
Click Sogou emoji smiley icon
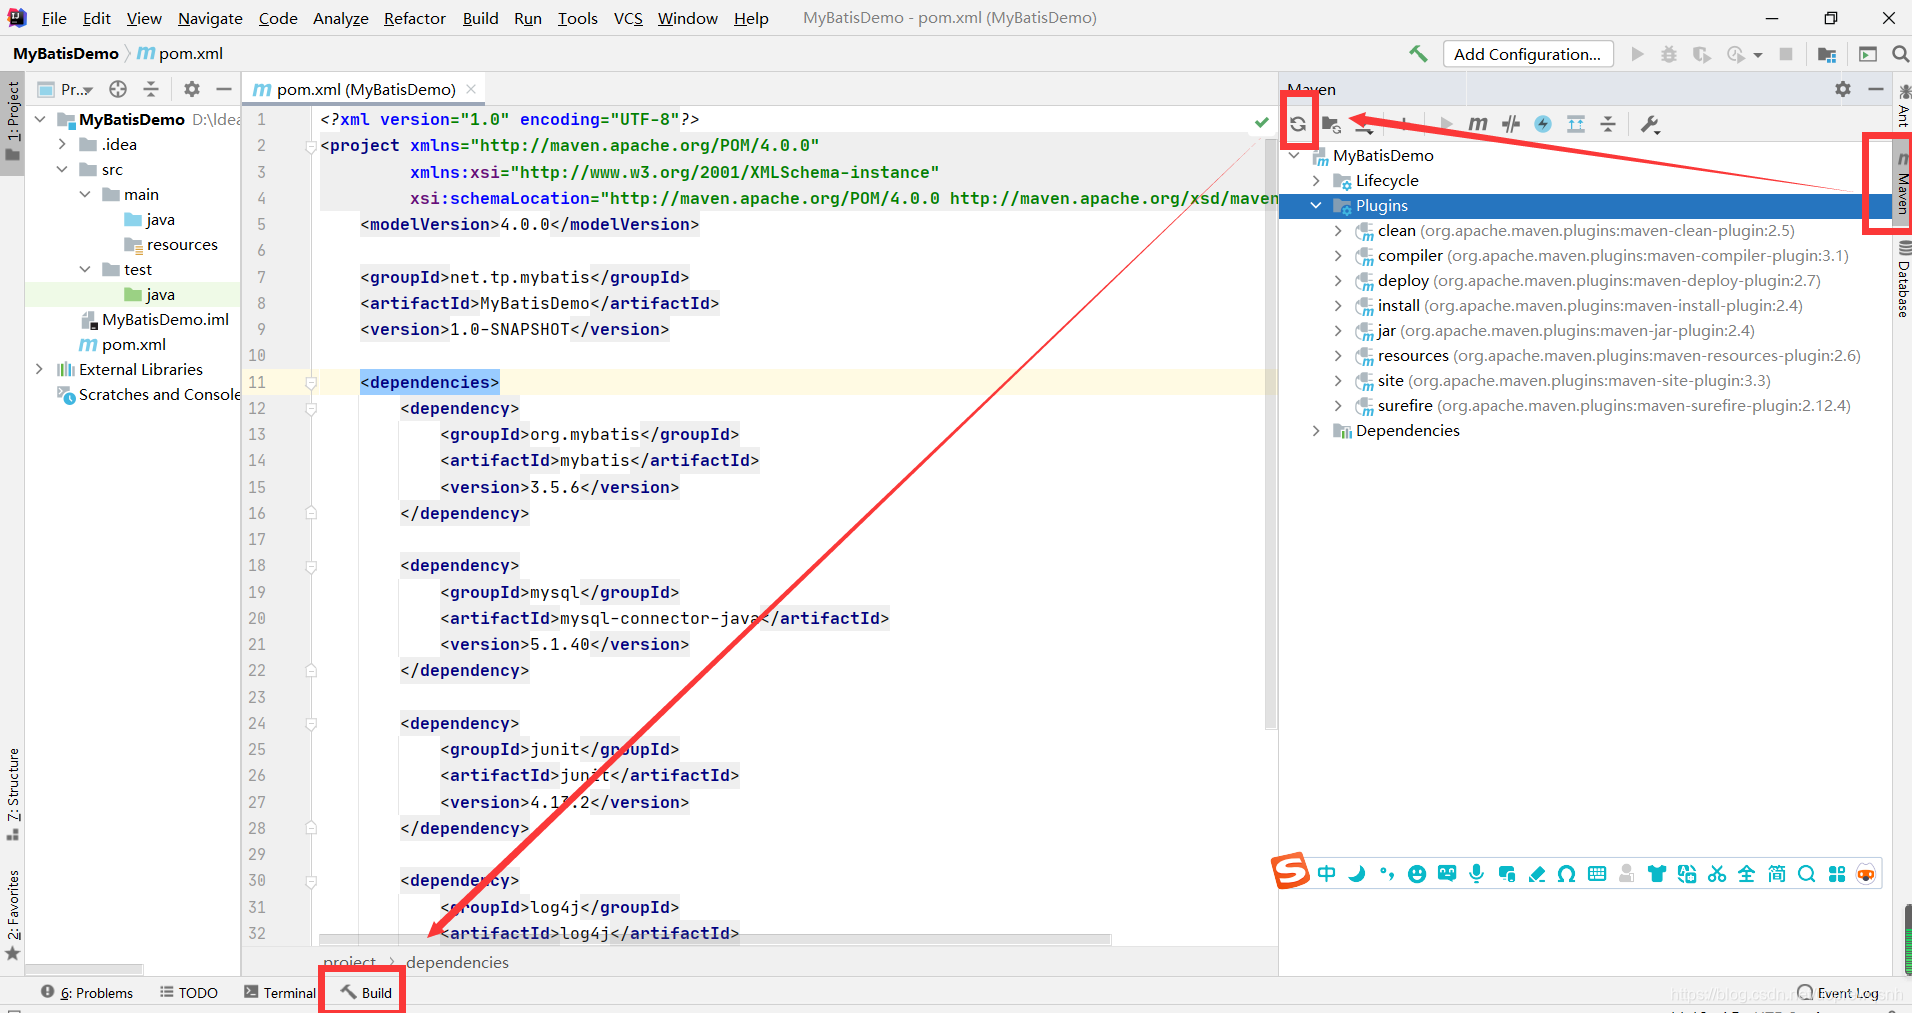pos(1417,874)
